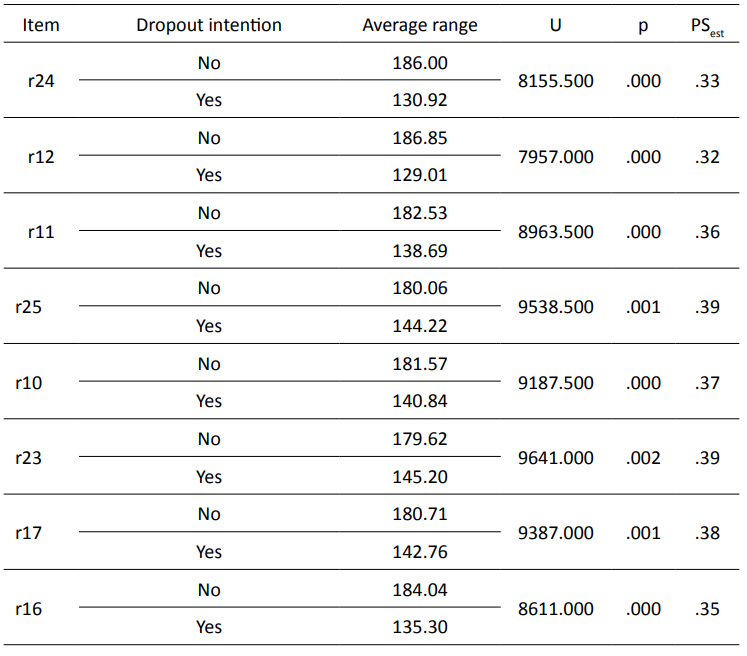Viewport: 747px width, 656px height.
Task: Select the "PS est" column header
Action: click(709, 26)
